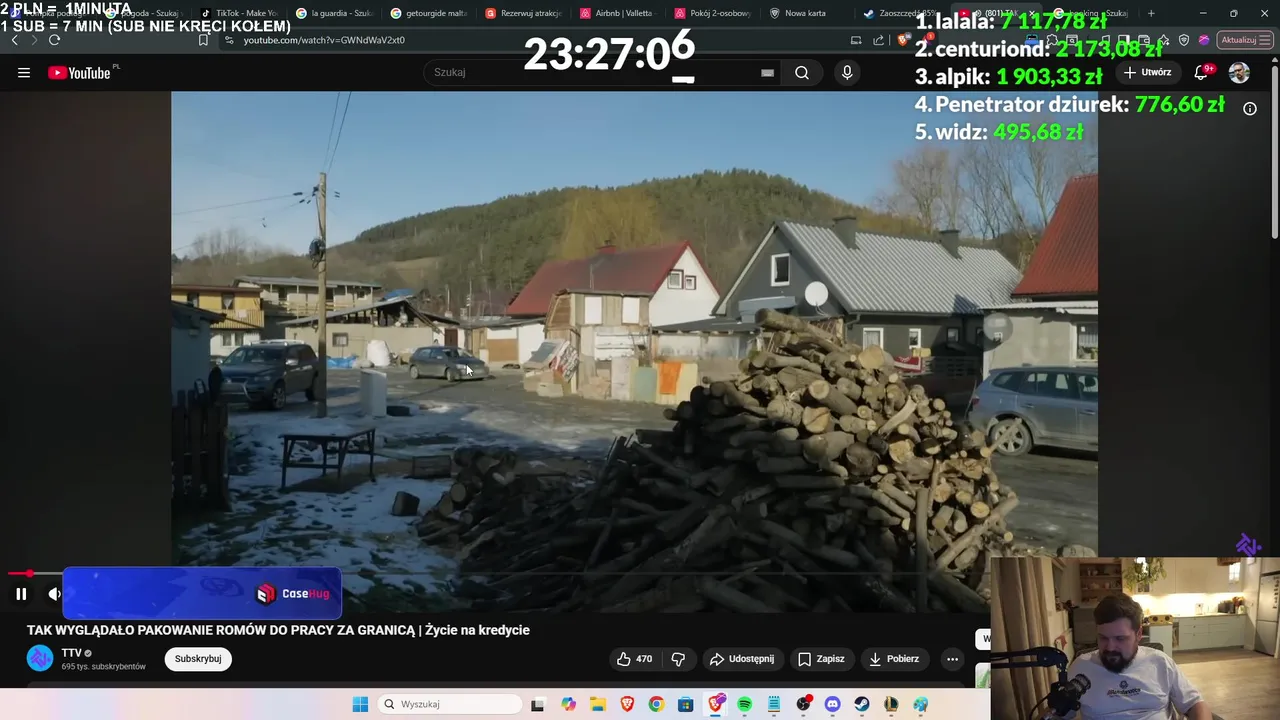Launch Copilot from the taskbar
This screenshot has width=1280, height=720.
coord(569,705)
